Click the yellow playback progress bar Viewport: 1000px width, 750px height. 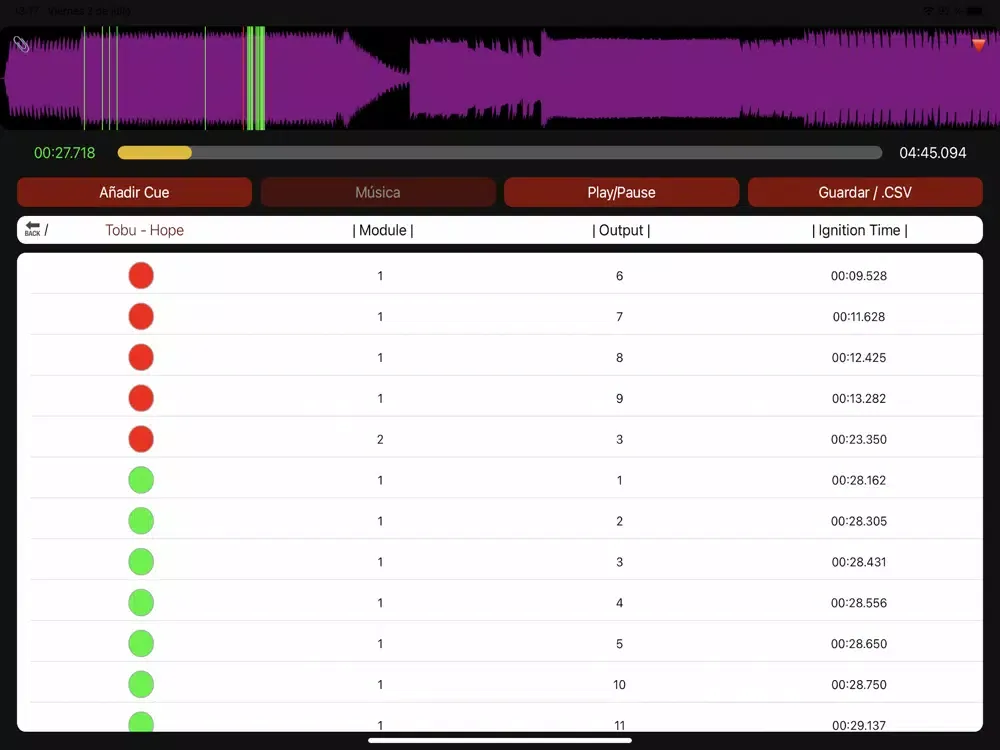pyautogui.click(x=154, y=152)
